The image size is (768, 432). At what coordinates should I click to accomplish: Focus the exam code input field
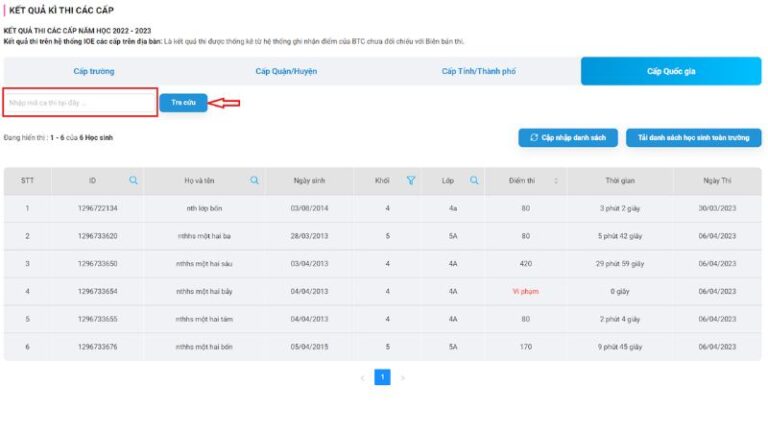pyautogui.click(x=80, y=103)
